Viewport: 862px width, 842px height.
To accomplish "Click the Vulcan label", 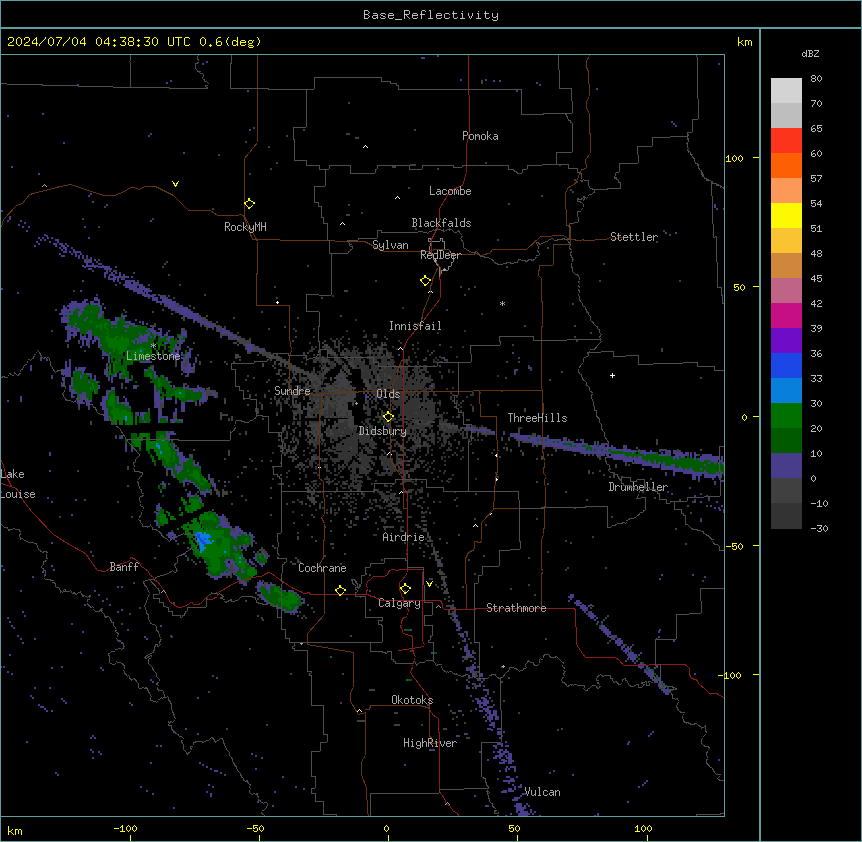I will coord(542,792).
